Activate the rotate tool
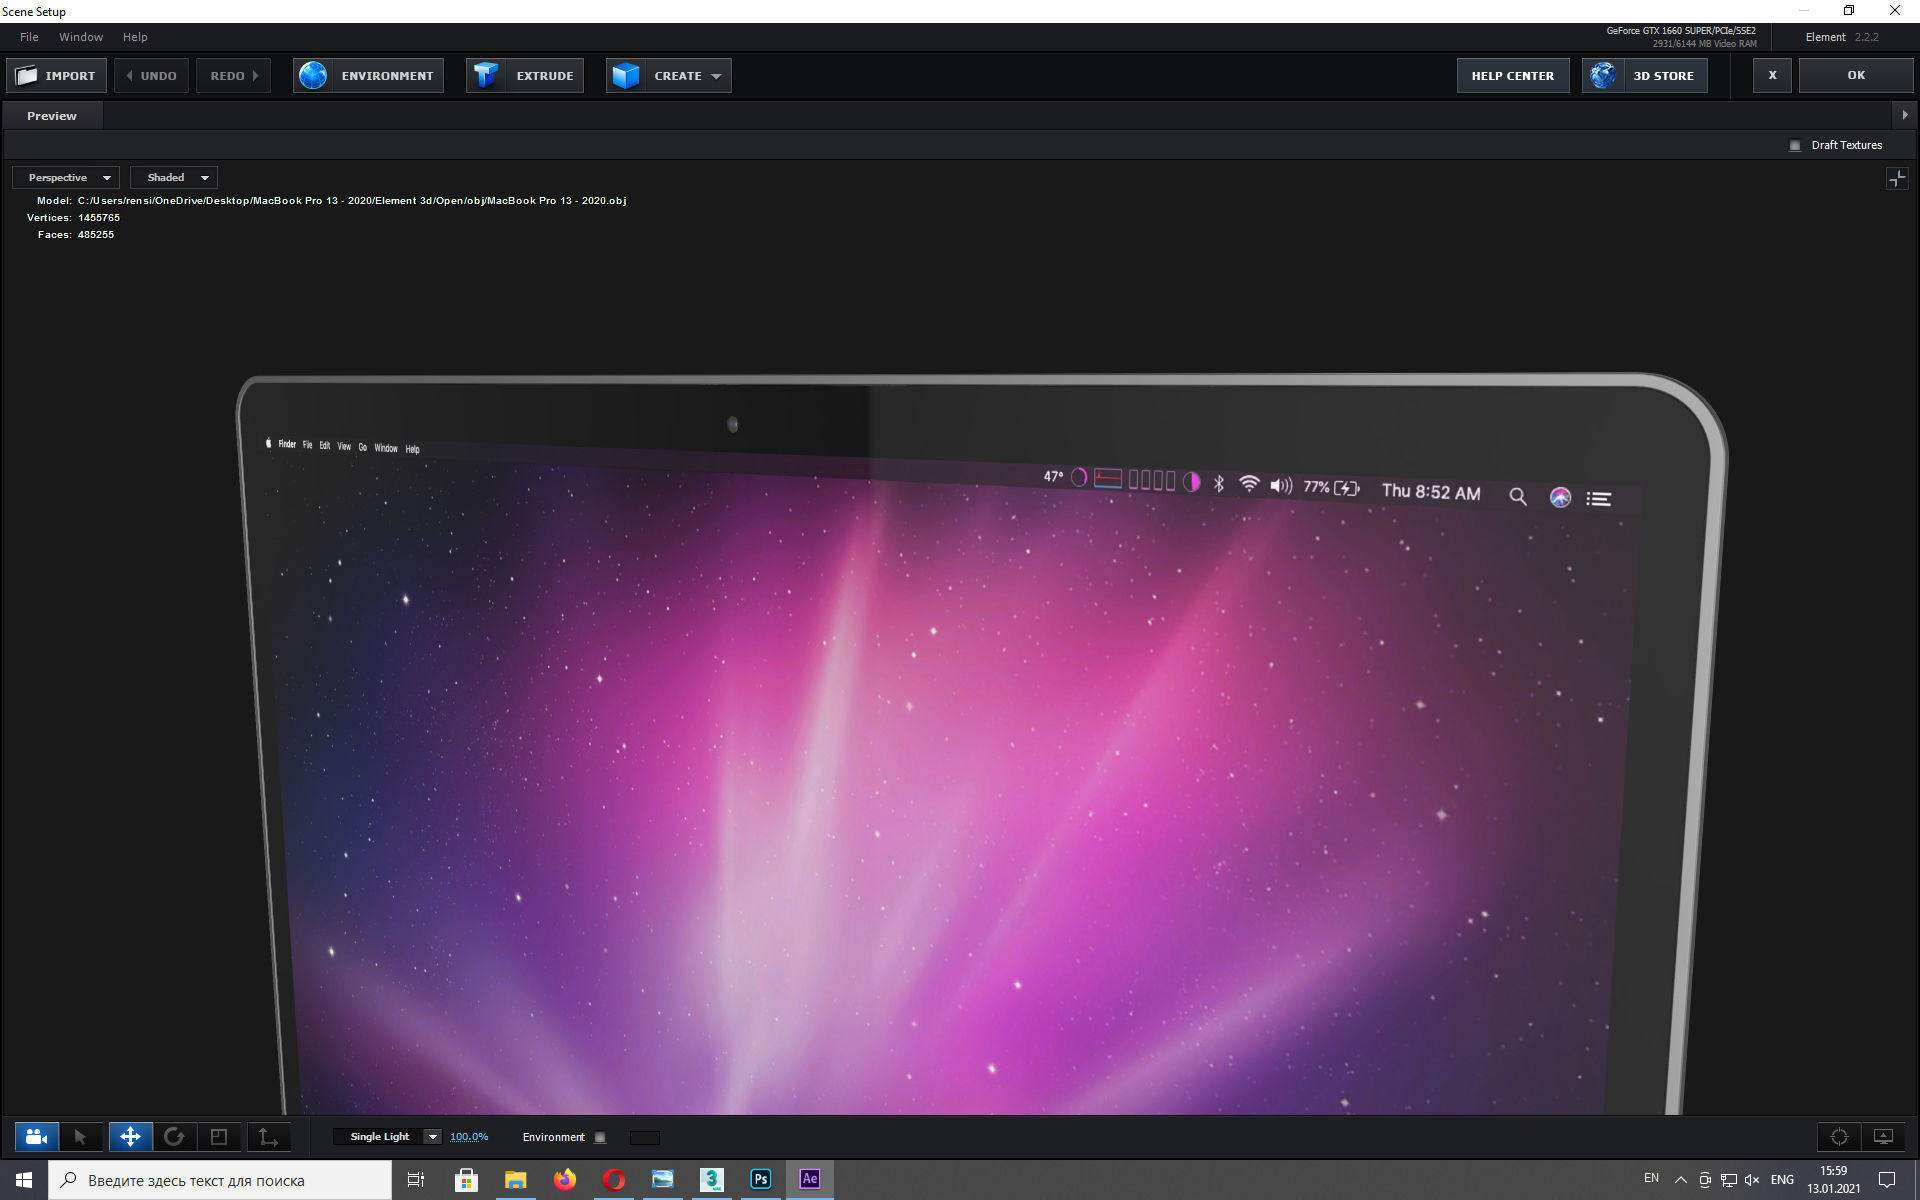The height and width of the screenshot is (1200, 1920). tap(174, 1137)
